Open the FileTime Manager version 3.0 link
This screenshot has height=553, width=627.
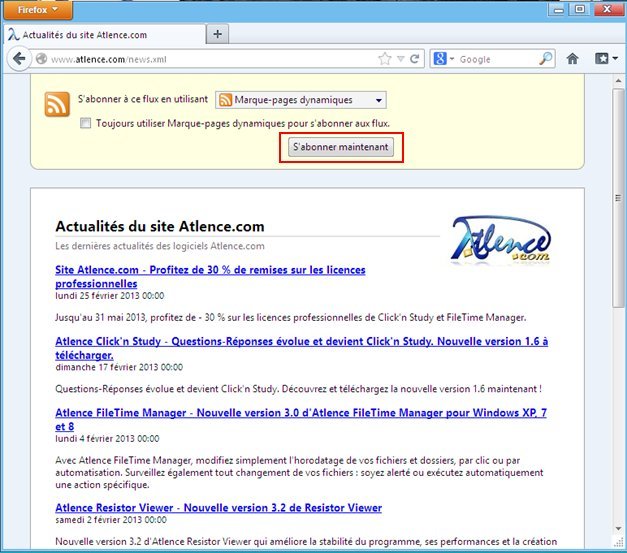[301, 419]
